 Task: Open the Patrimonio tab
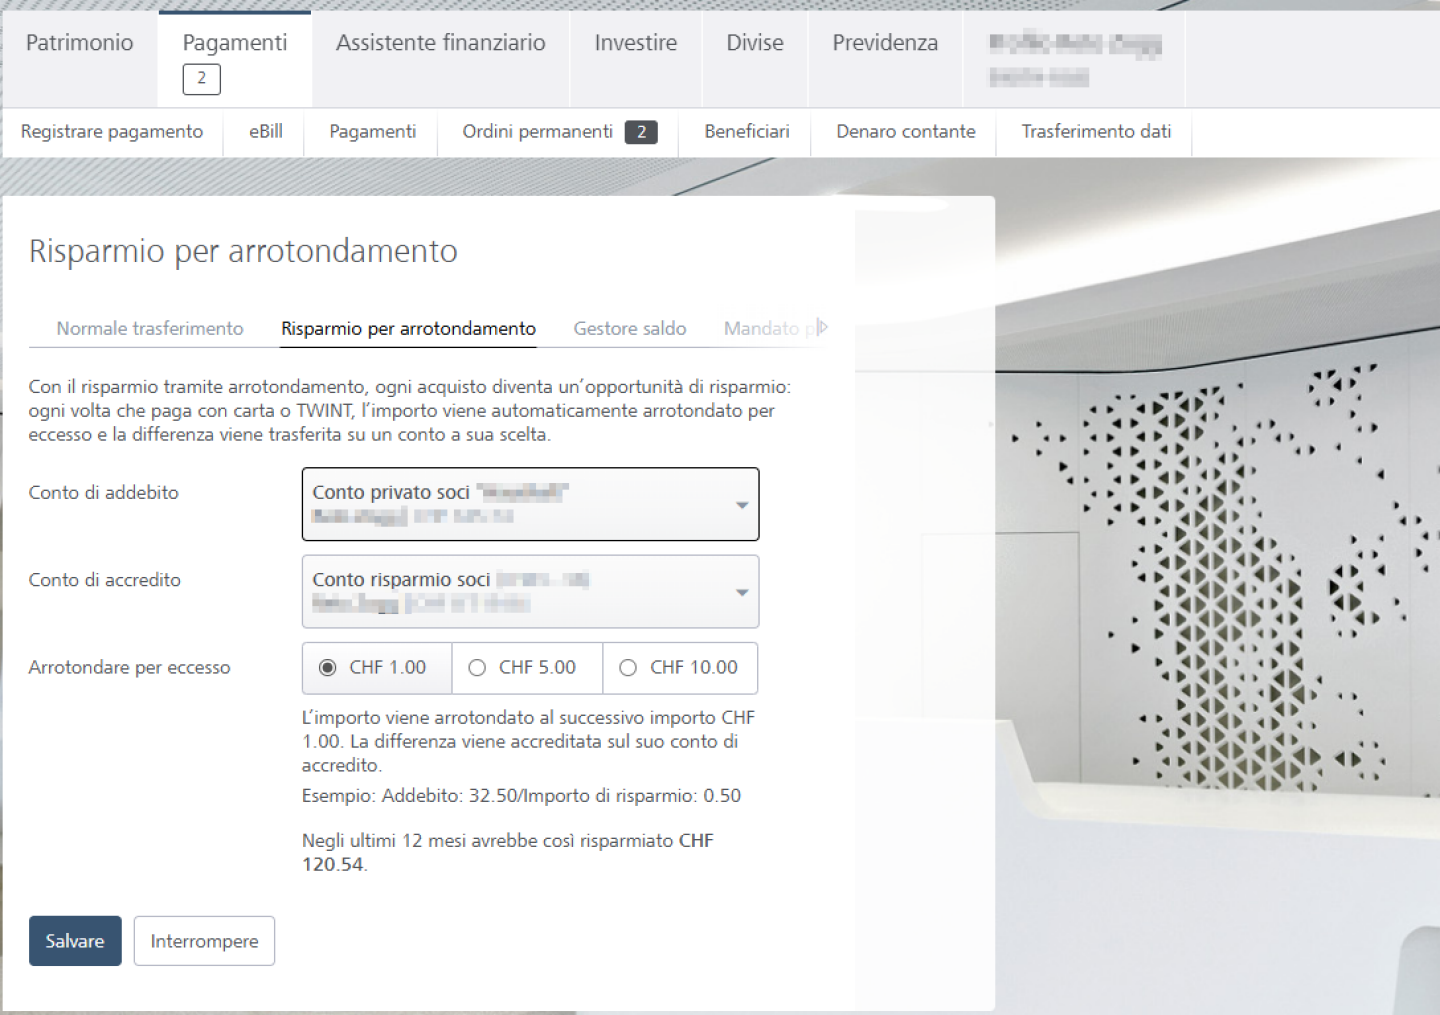[x=80, y=43]
